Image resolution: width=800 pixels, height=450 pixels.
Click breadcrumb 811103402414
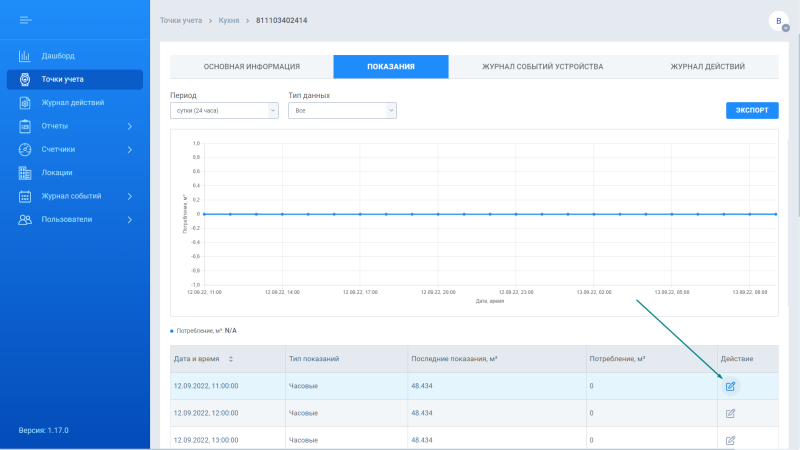pyautogui.click(x=282, y=20)
